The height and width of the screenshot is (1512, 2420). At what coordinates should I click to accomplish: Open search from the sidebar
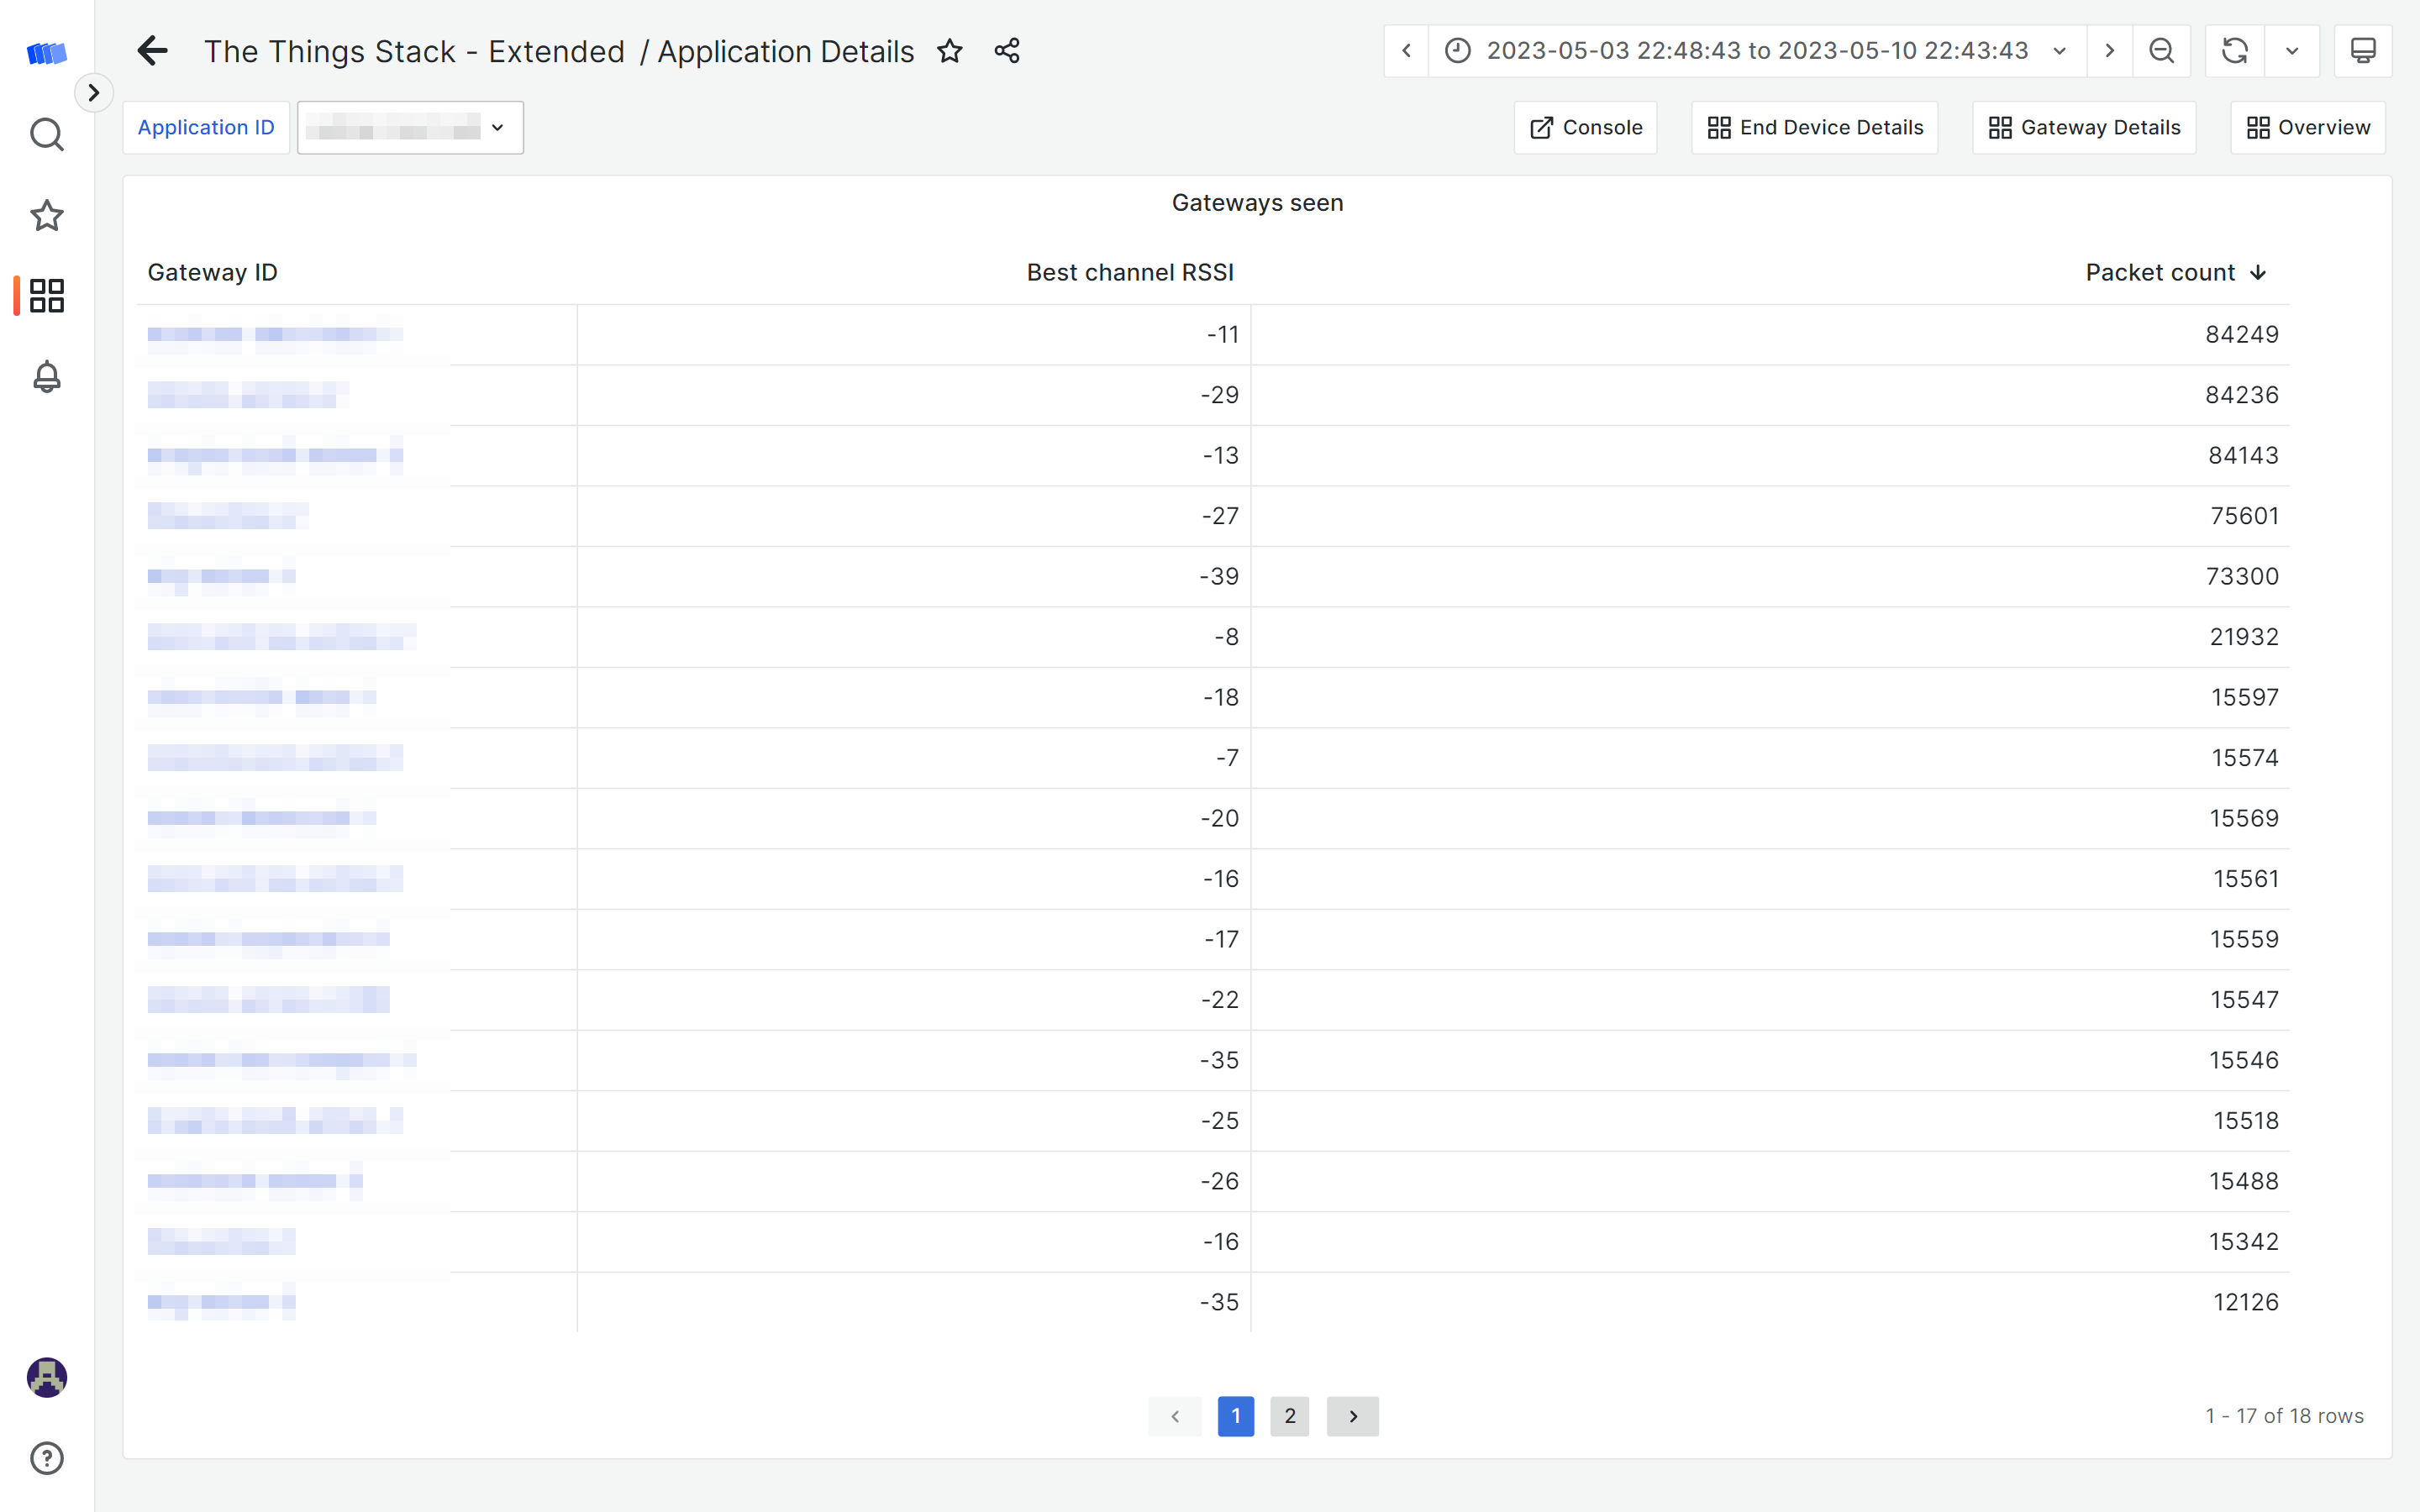(x=47, y=134)
